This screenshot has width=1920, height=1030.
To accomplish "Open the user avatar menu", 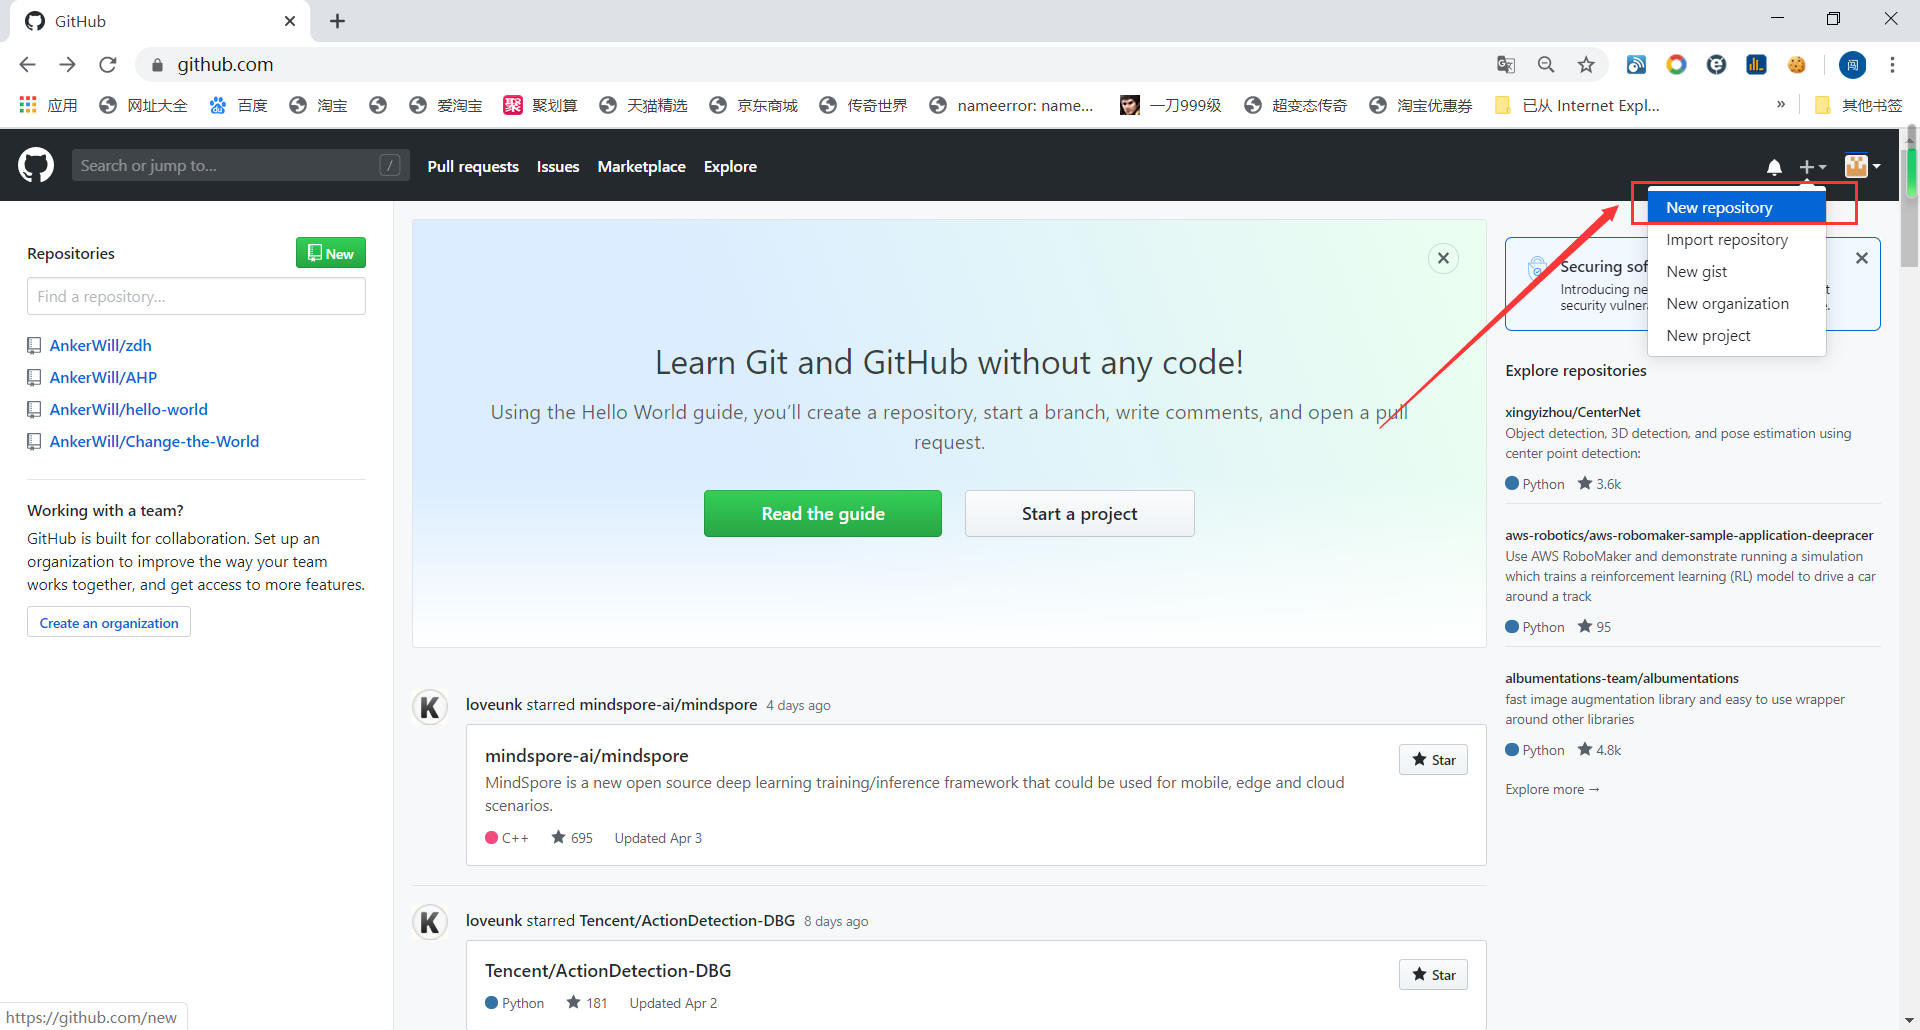I will pos(1862,166).
